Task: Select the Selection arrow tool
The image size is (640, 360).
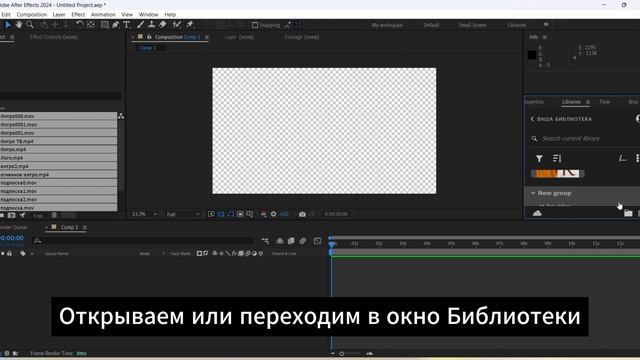Action: (x=8, y=25)
